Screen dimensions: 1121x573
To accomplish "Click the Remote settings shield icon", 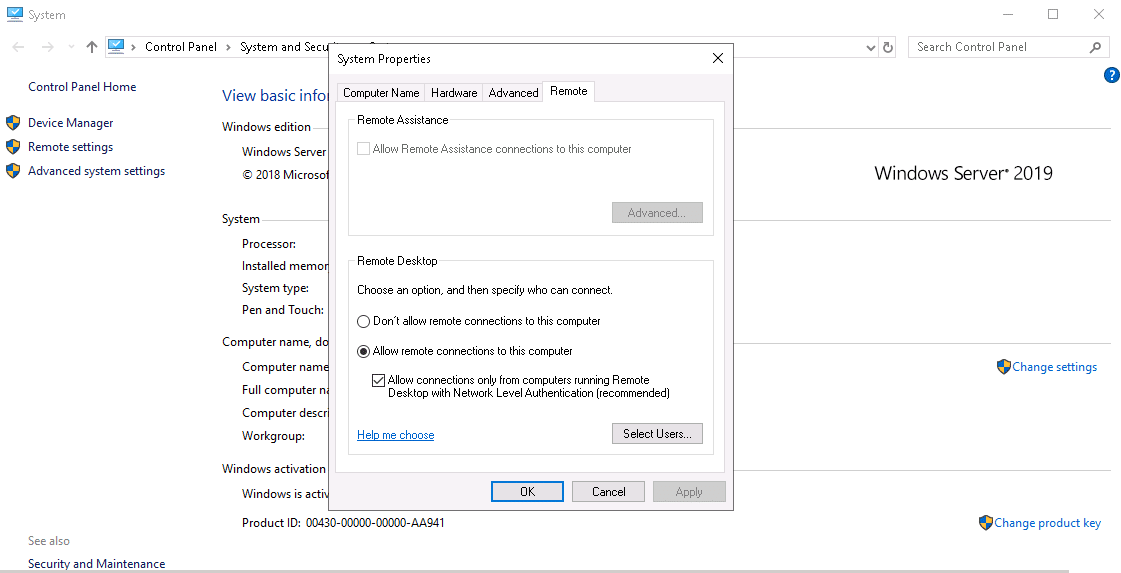I will pos(13,147).
